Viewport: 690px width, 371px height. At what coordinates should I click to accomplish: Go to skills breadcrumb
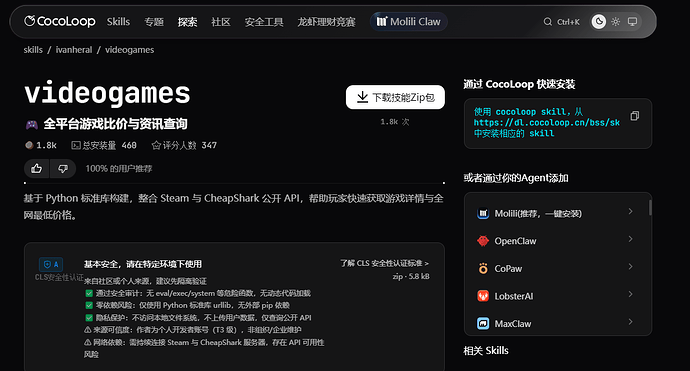pos(33,50)
